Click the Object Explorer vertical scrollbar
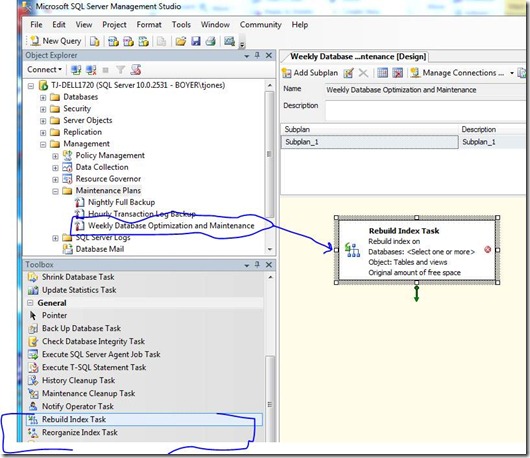 [x=269, y=154]
